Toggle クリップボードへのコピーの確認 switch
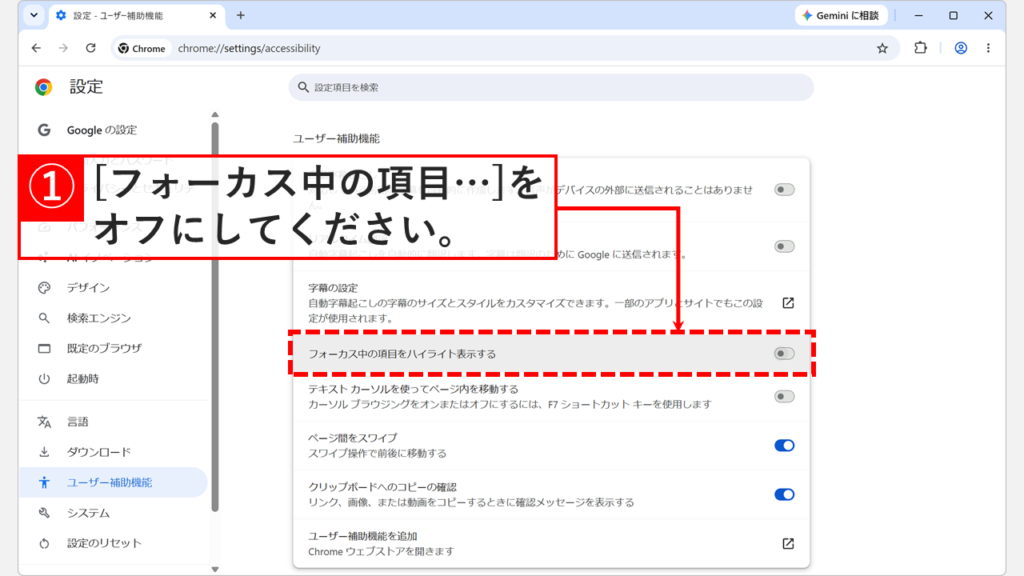This screenshot has width=1024, height=576. click(784, 494)
